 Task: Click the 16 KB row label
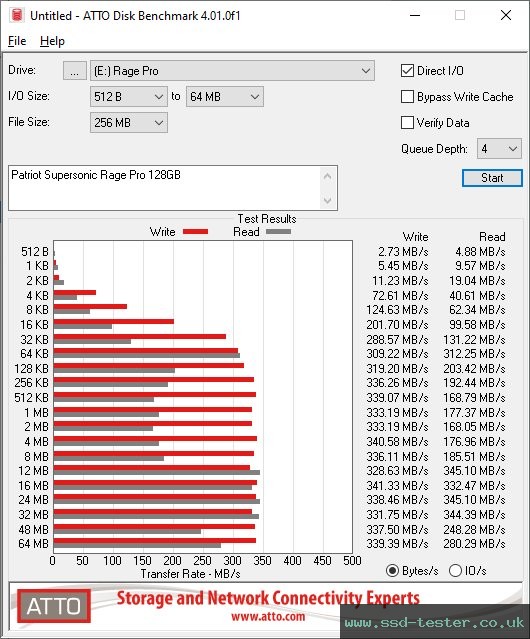pos(34,325)
